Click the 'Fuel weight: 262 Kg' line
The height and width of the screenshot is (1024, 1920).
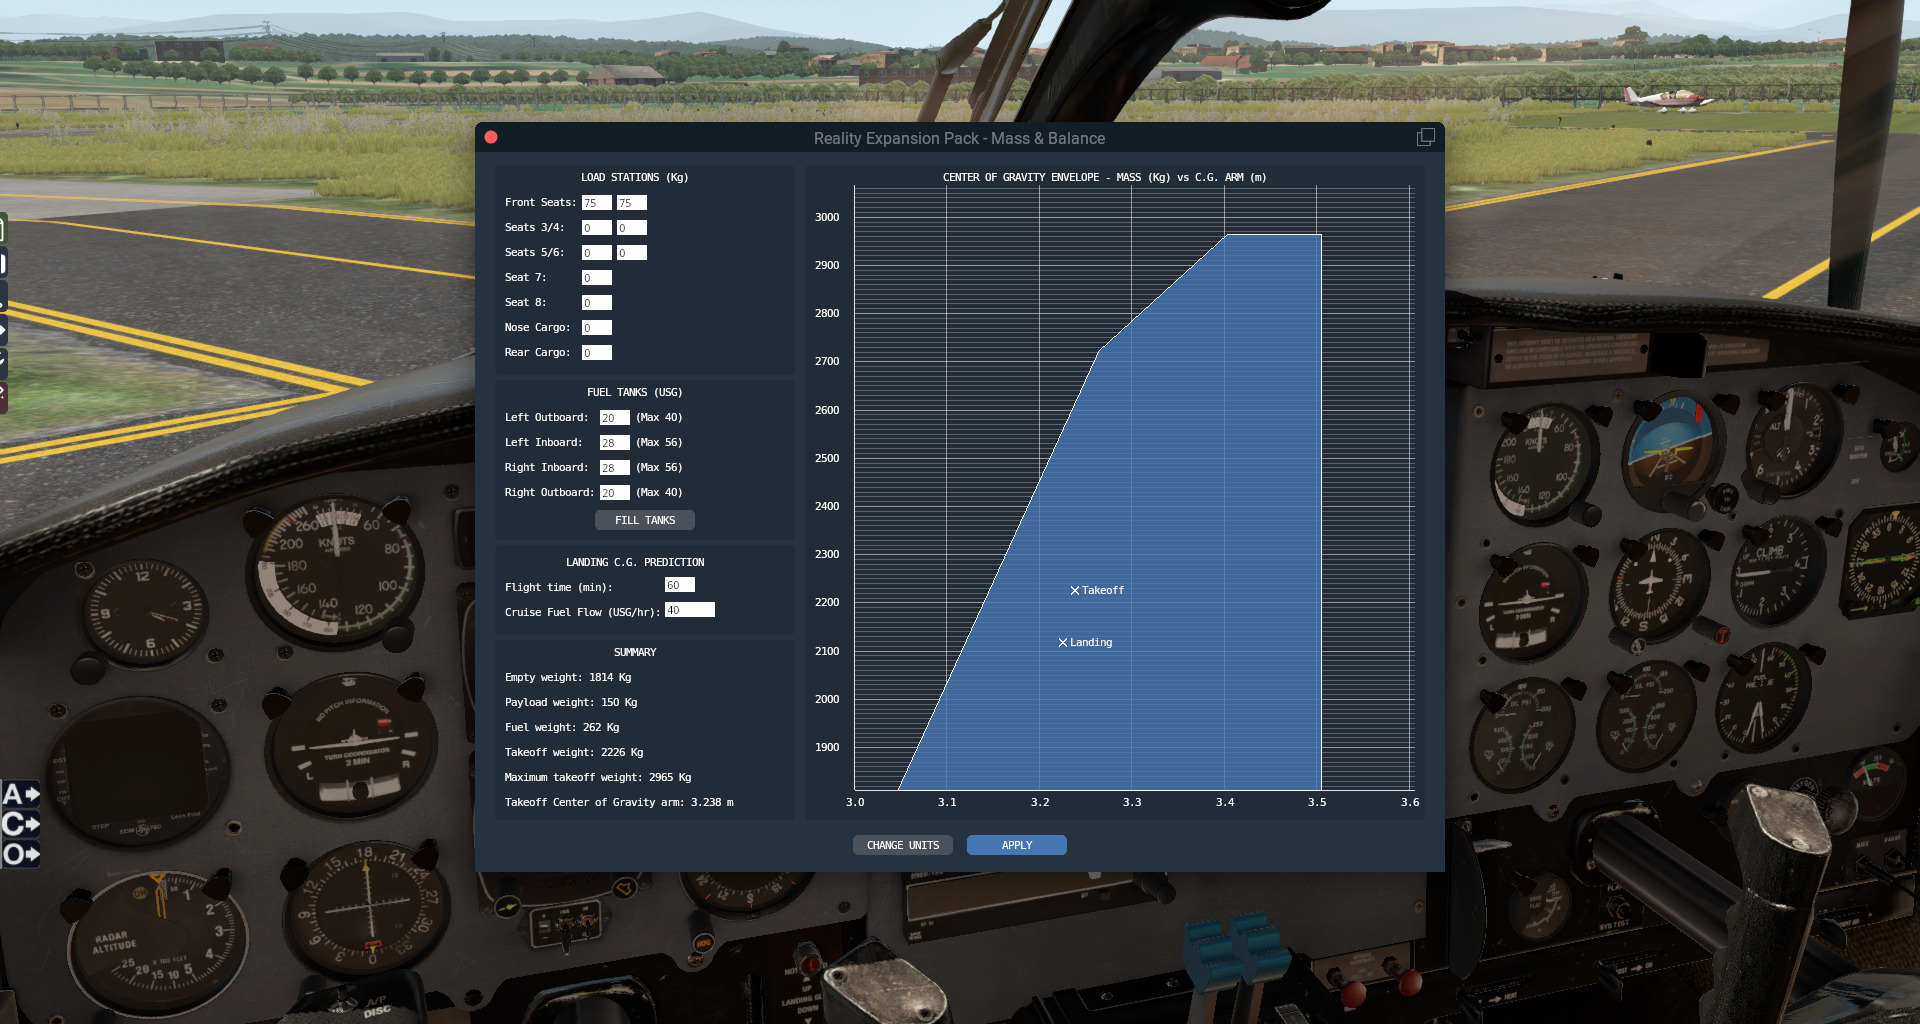(562, 728)
